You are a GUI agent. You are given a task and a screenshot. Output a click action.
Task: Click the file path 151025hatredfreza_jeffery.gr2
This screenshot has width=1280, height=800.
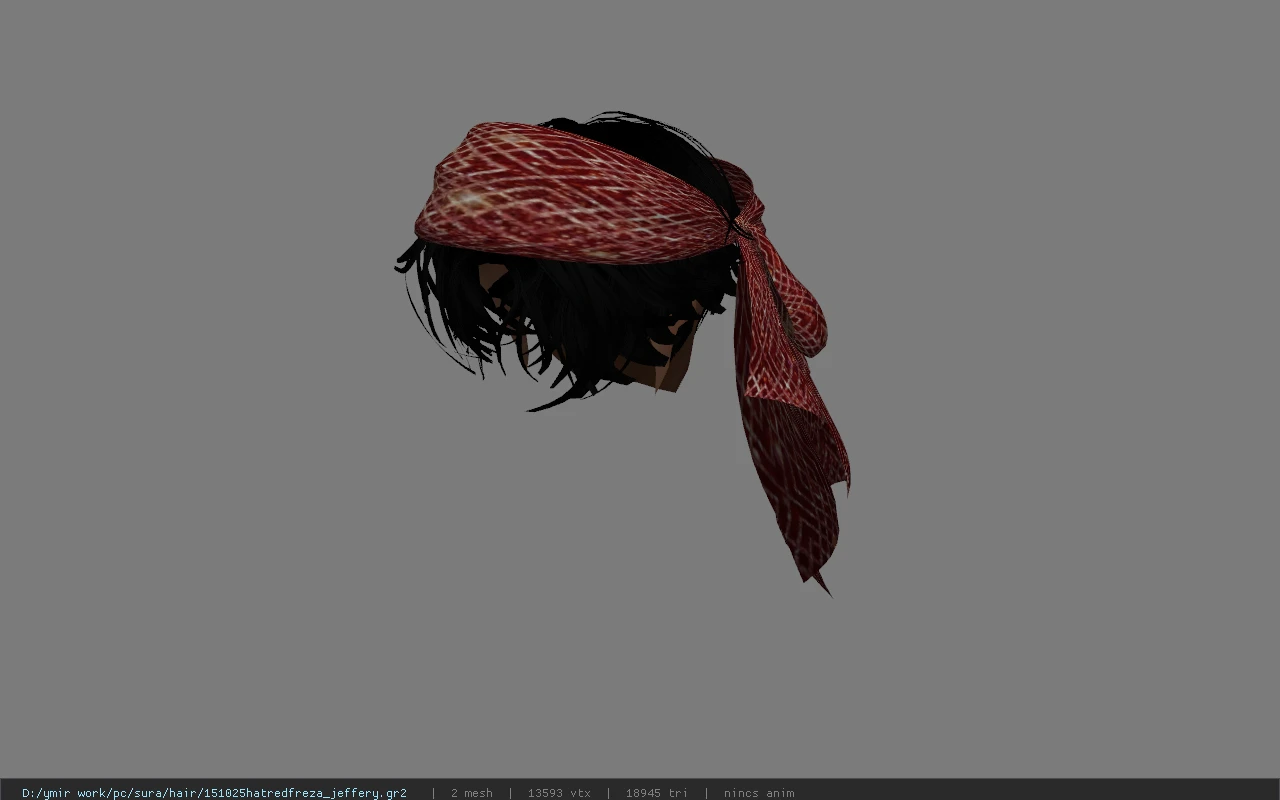click(x=214, y=793)
